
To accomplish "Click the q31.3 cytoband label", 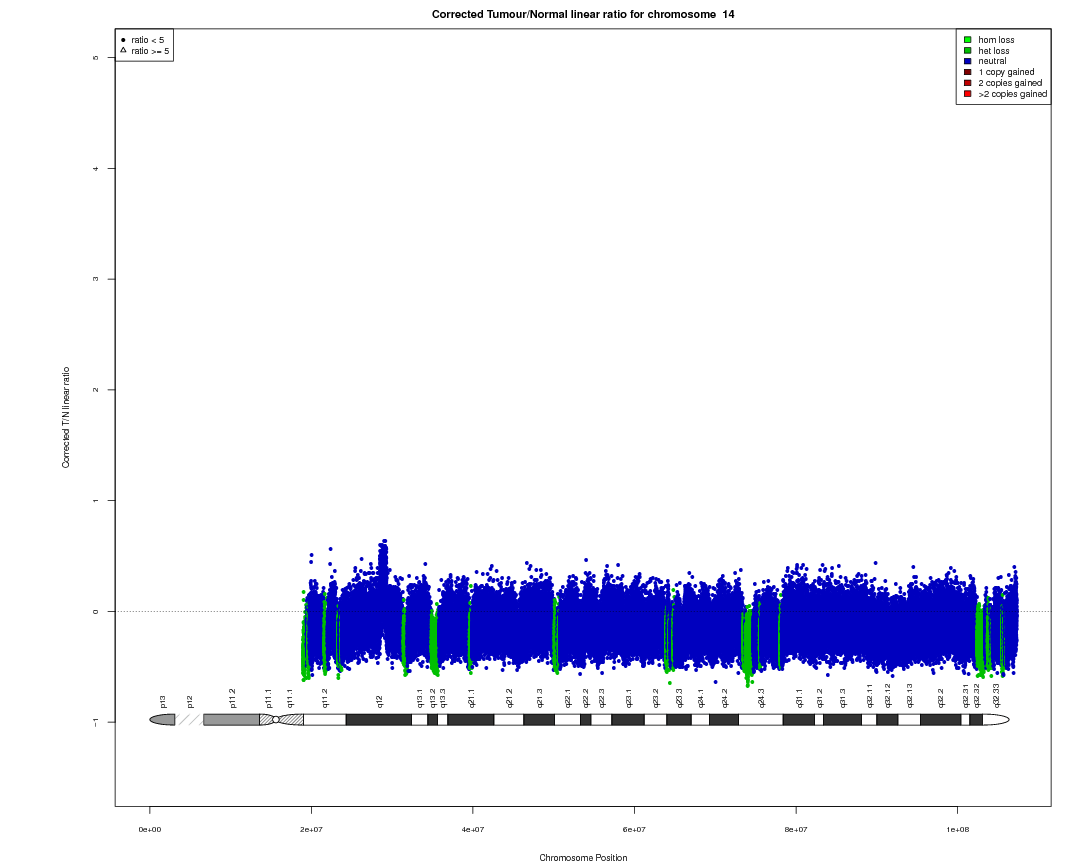I will pos(842,699).
